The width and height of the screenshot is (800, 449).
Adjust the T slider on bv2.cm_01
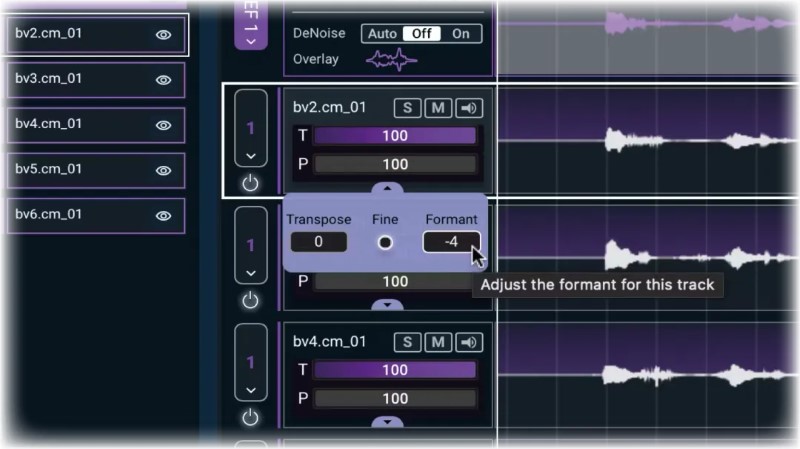coord(395,136)
